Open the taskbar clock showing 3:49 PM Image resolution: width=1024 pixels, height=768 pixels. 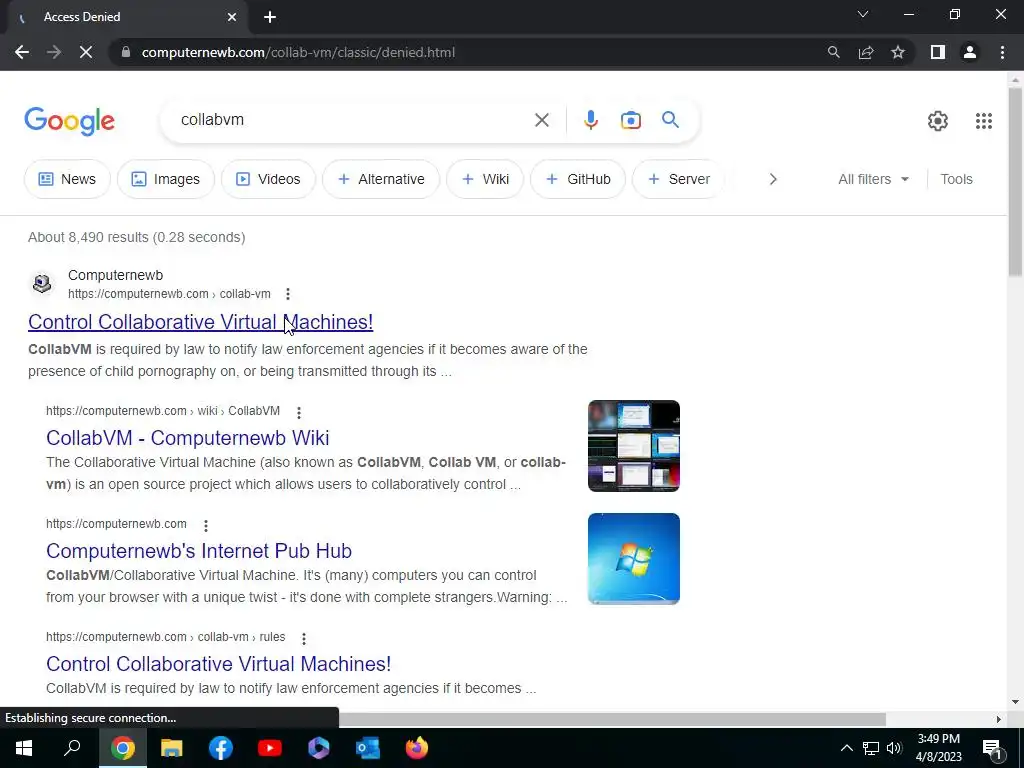click(938, 748)
